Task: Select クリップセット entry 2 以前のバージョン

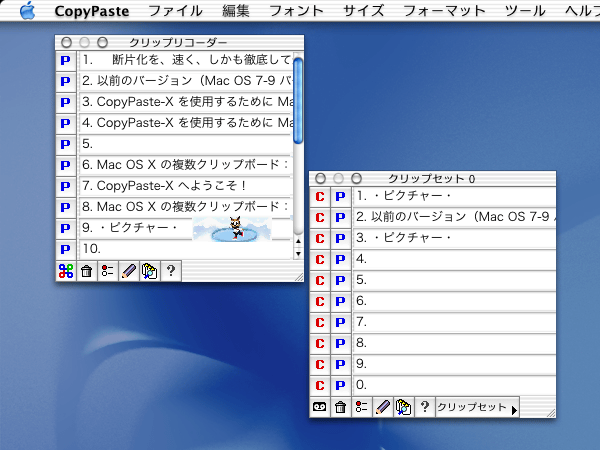Action: tap(454, 217)
